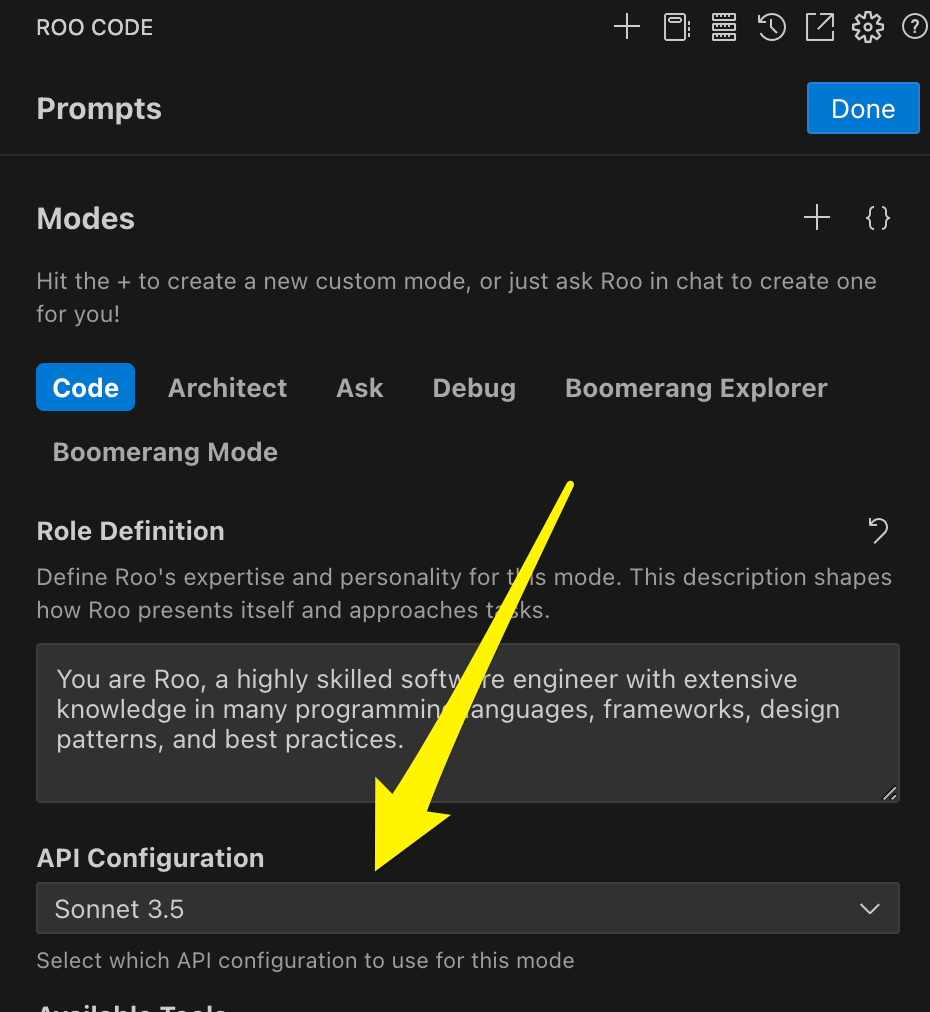
Task: Open the API Configuration dropdown
Action: (468, 908)
